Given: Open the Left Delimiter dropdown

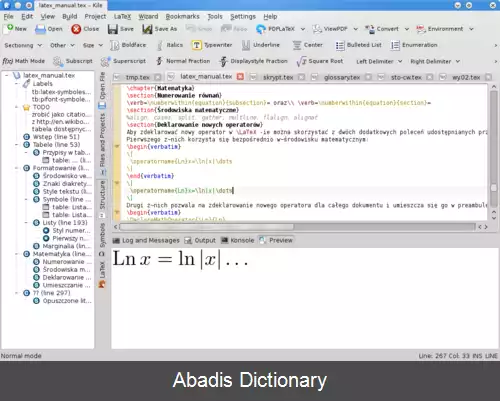Looking at the screenshot, I should pyautogui.click(x=379, y=61).
